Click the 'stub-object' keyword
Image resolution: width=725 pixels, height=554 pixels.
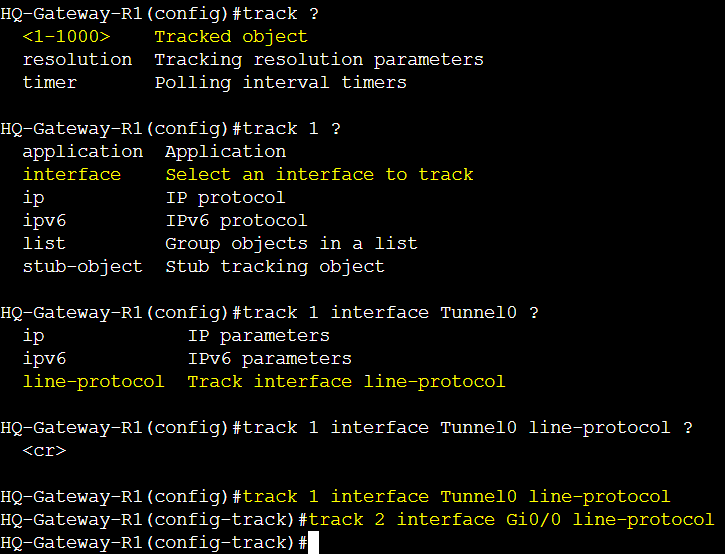(x=83, y=267)
